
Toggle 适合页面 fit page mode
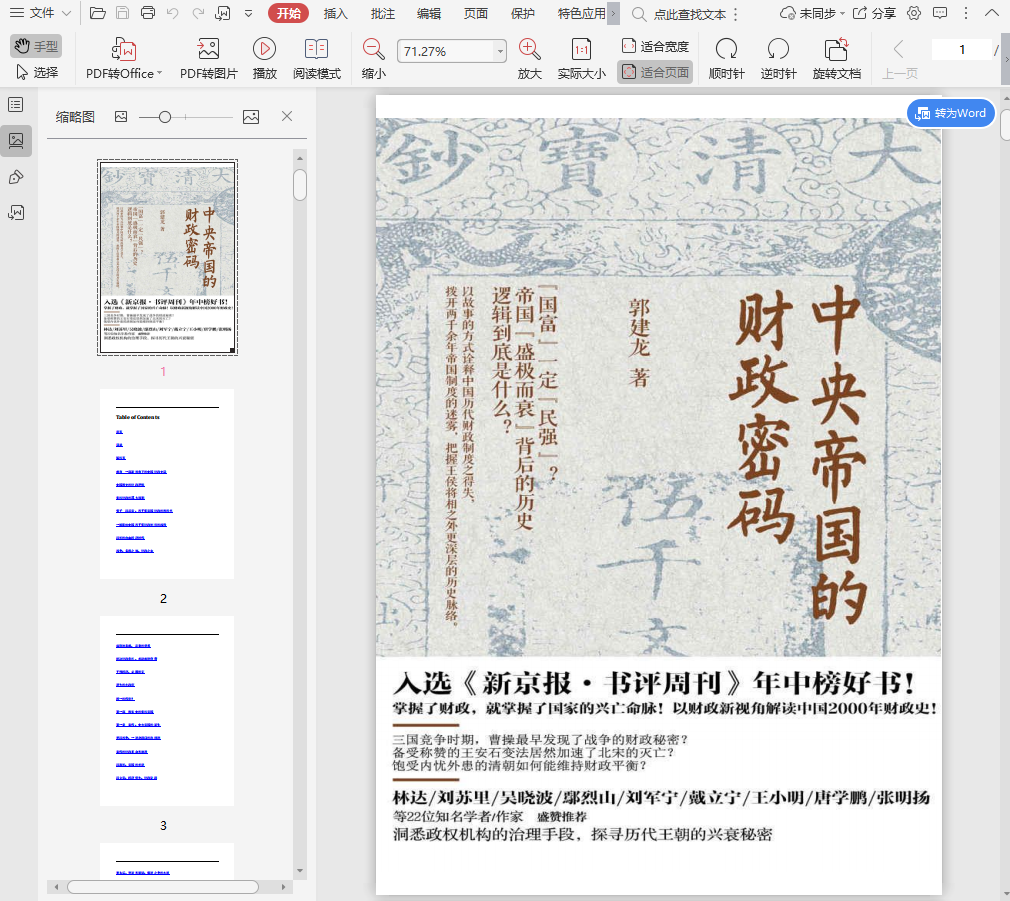point(655,72)
